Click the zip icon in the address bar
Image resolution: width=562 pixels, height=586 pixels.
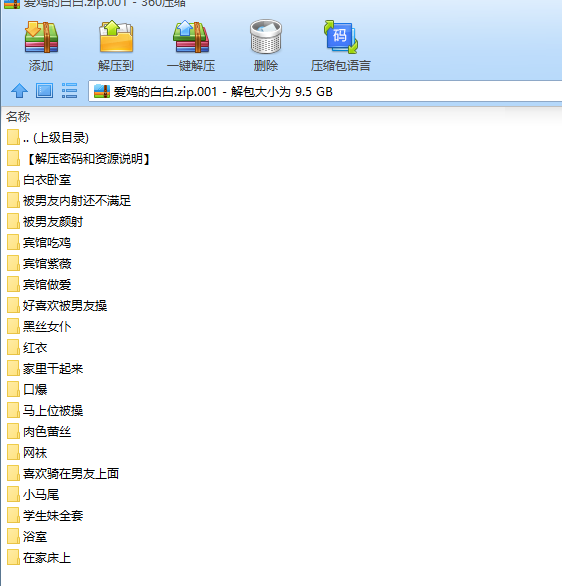(102, 91)
